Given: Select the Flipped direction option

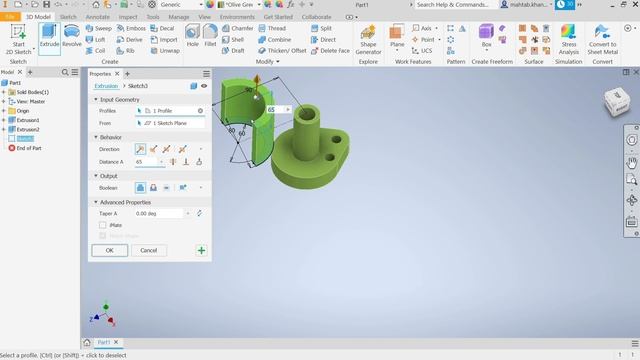Looking at the screenshot, I should pyautogui.click(x=153, y=149).
